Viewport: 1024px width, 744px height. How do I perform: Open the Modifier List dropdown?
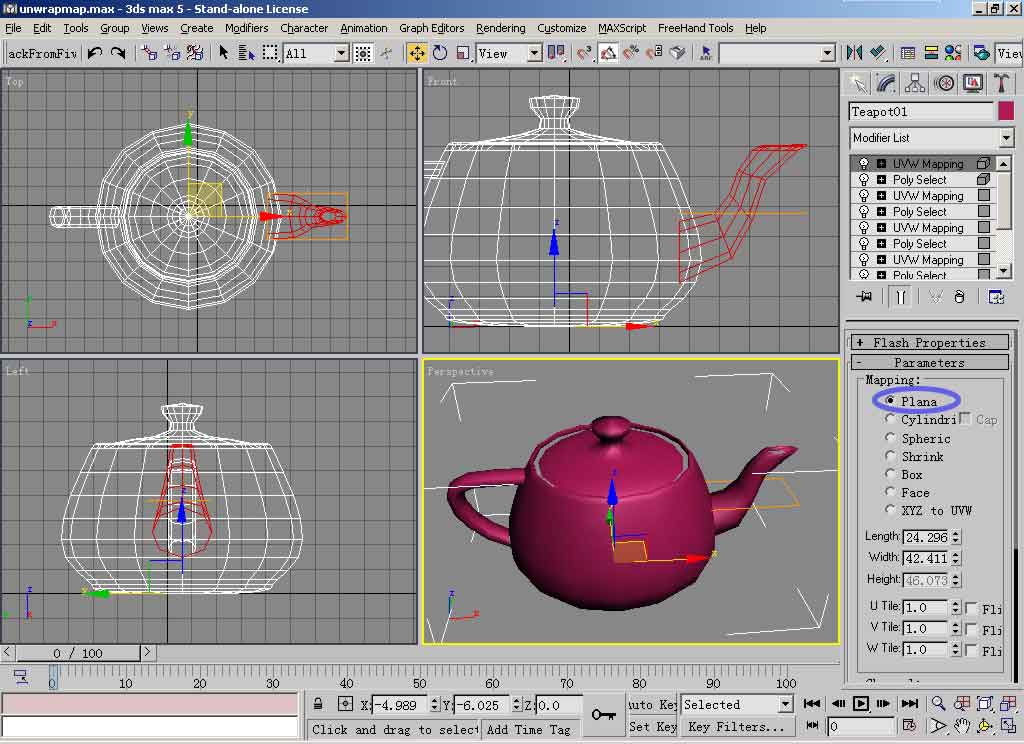[1006, 138]
